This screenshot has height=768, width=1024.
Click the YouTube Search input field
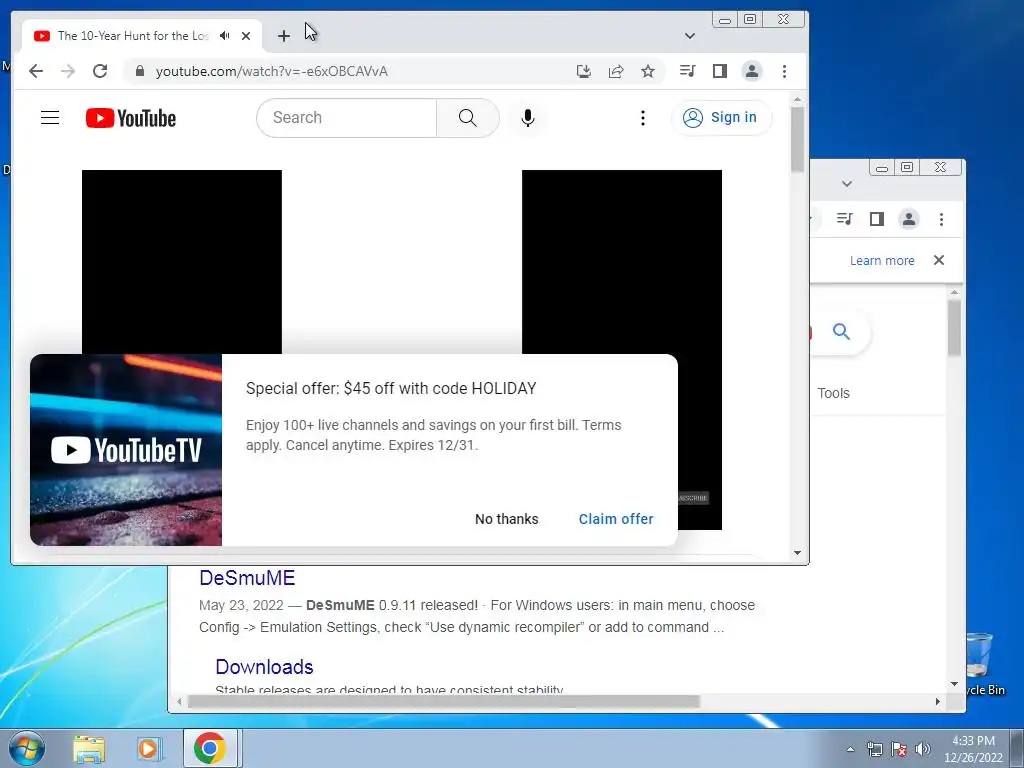[347, 118]
